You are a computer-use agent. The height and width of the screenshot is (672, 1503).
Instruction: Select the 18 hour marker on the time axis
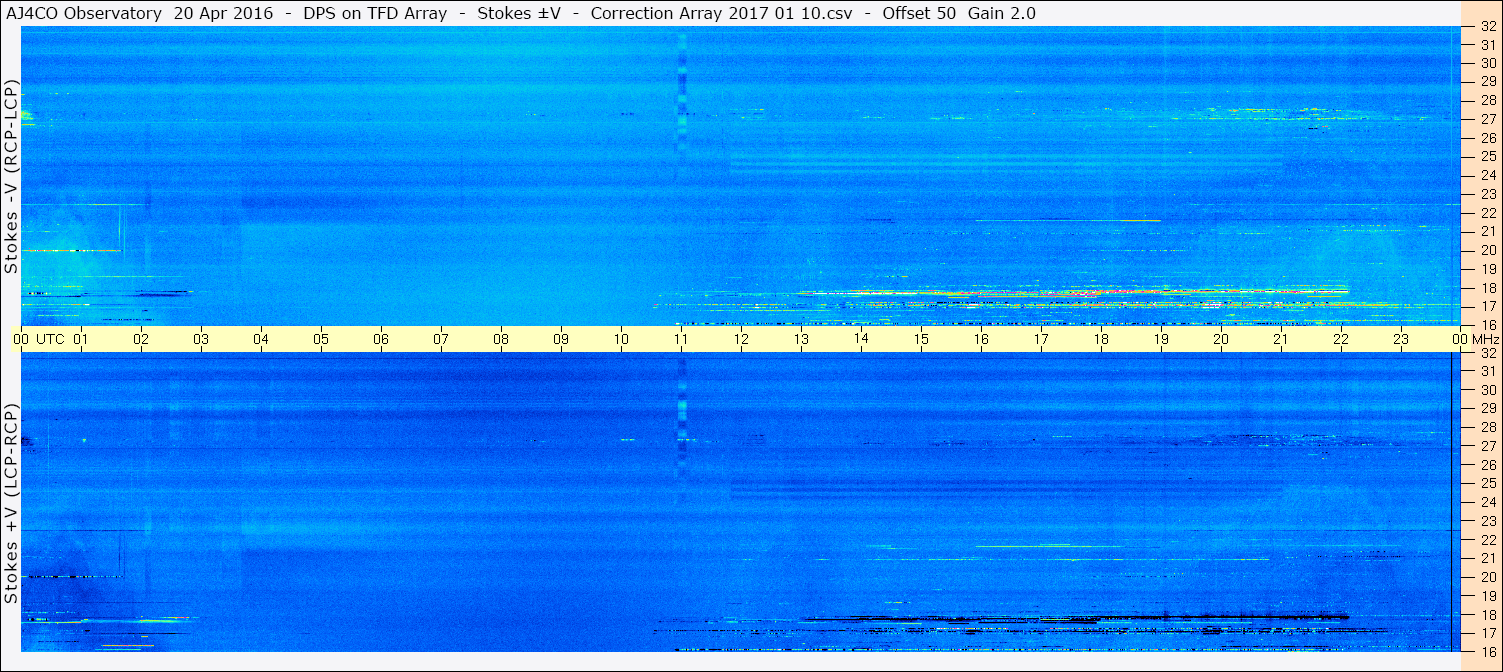pos(1101,339)
